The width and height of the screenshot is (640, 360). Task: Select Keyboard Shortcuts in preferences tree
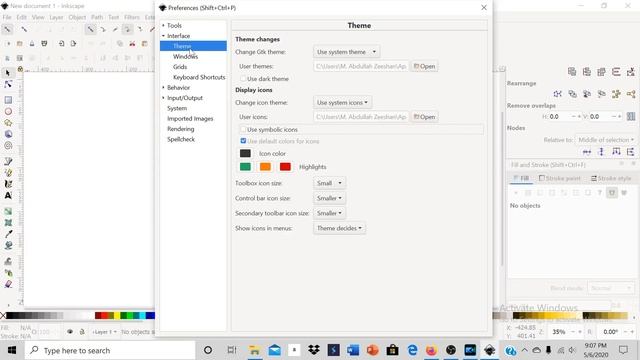[199, 77]
